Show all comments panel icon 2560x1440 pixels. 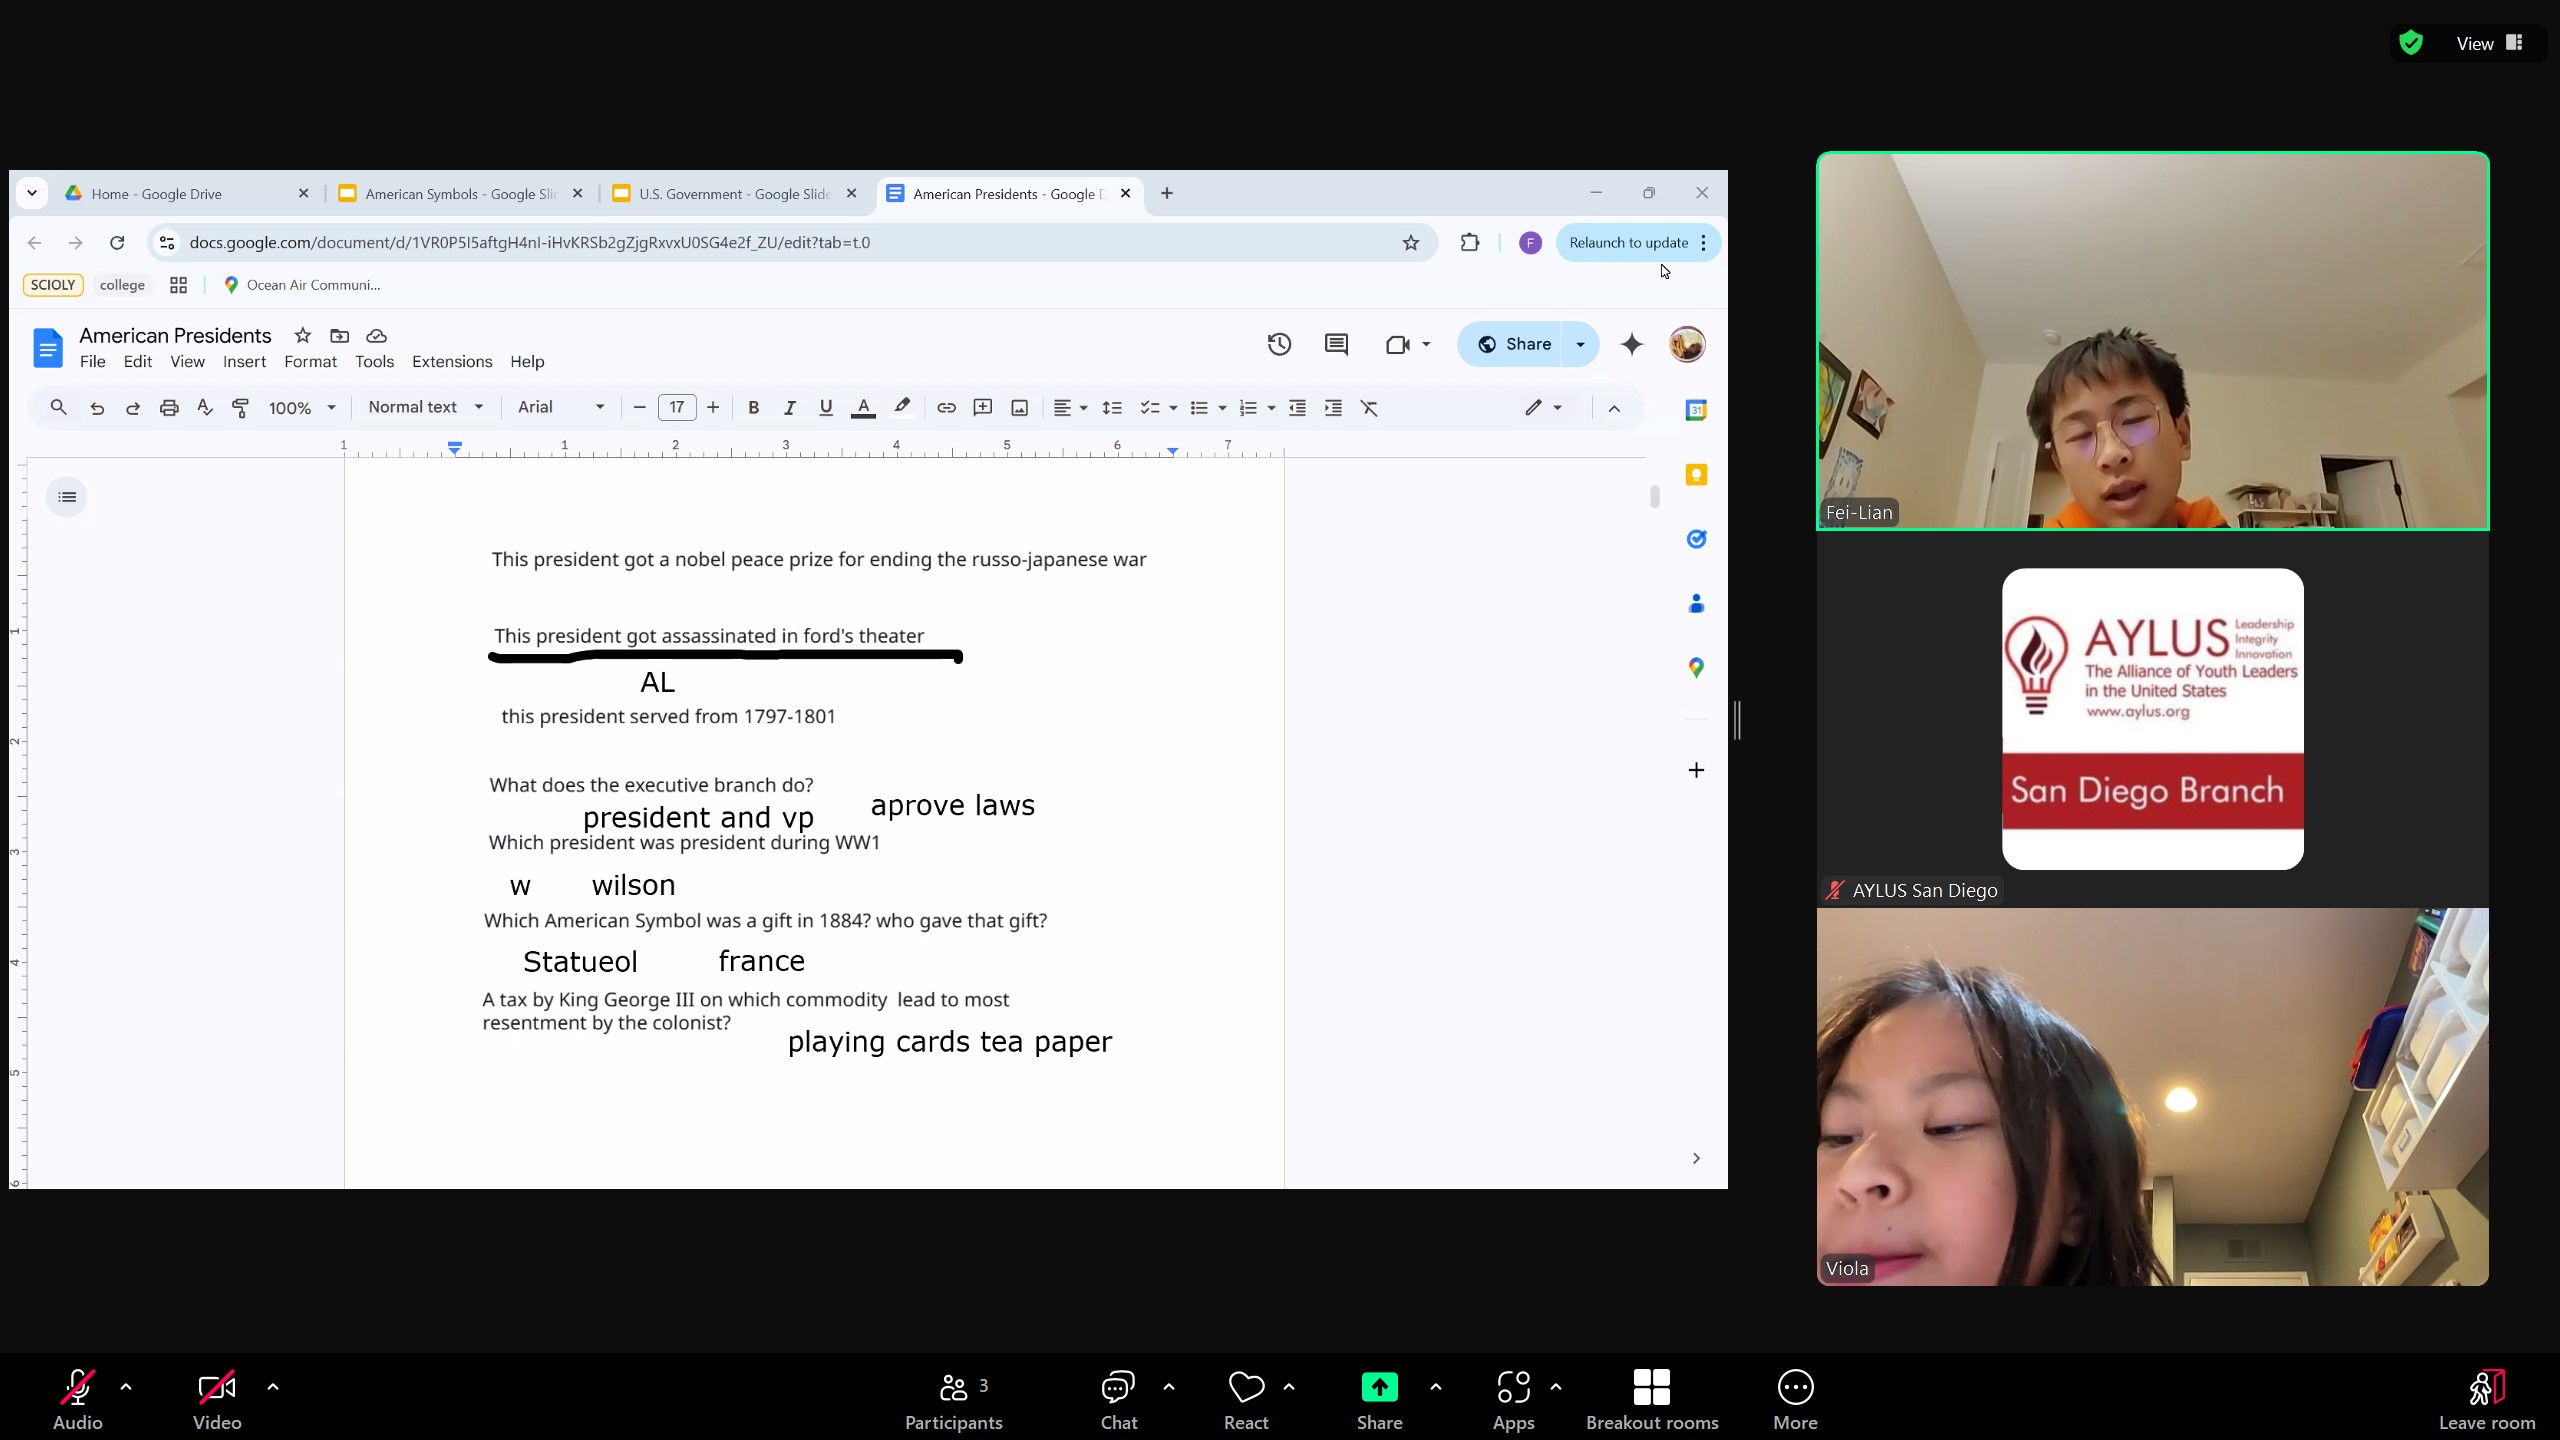[1336, 345]
